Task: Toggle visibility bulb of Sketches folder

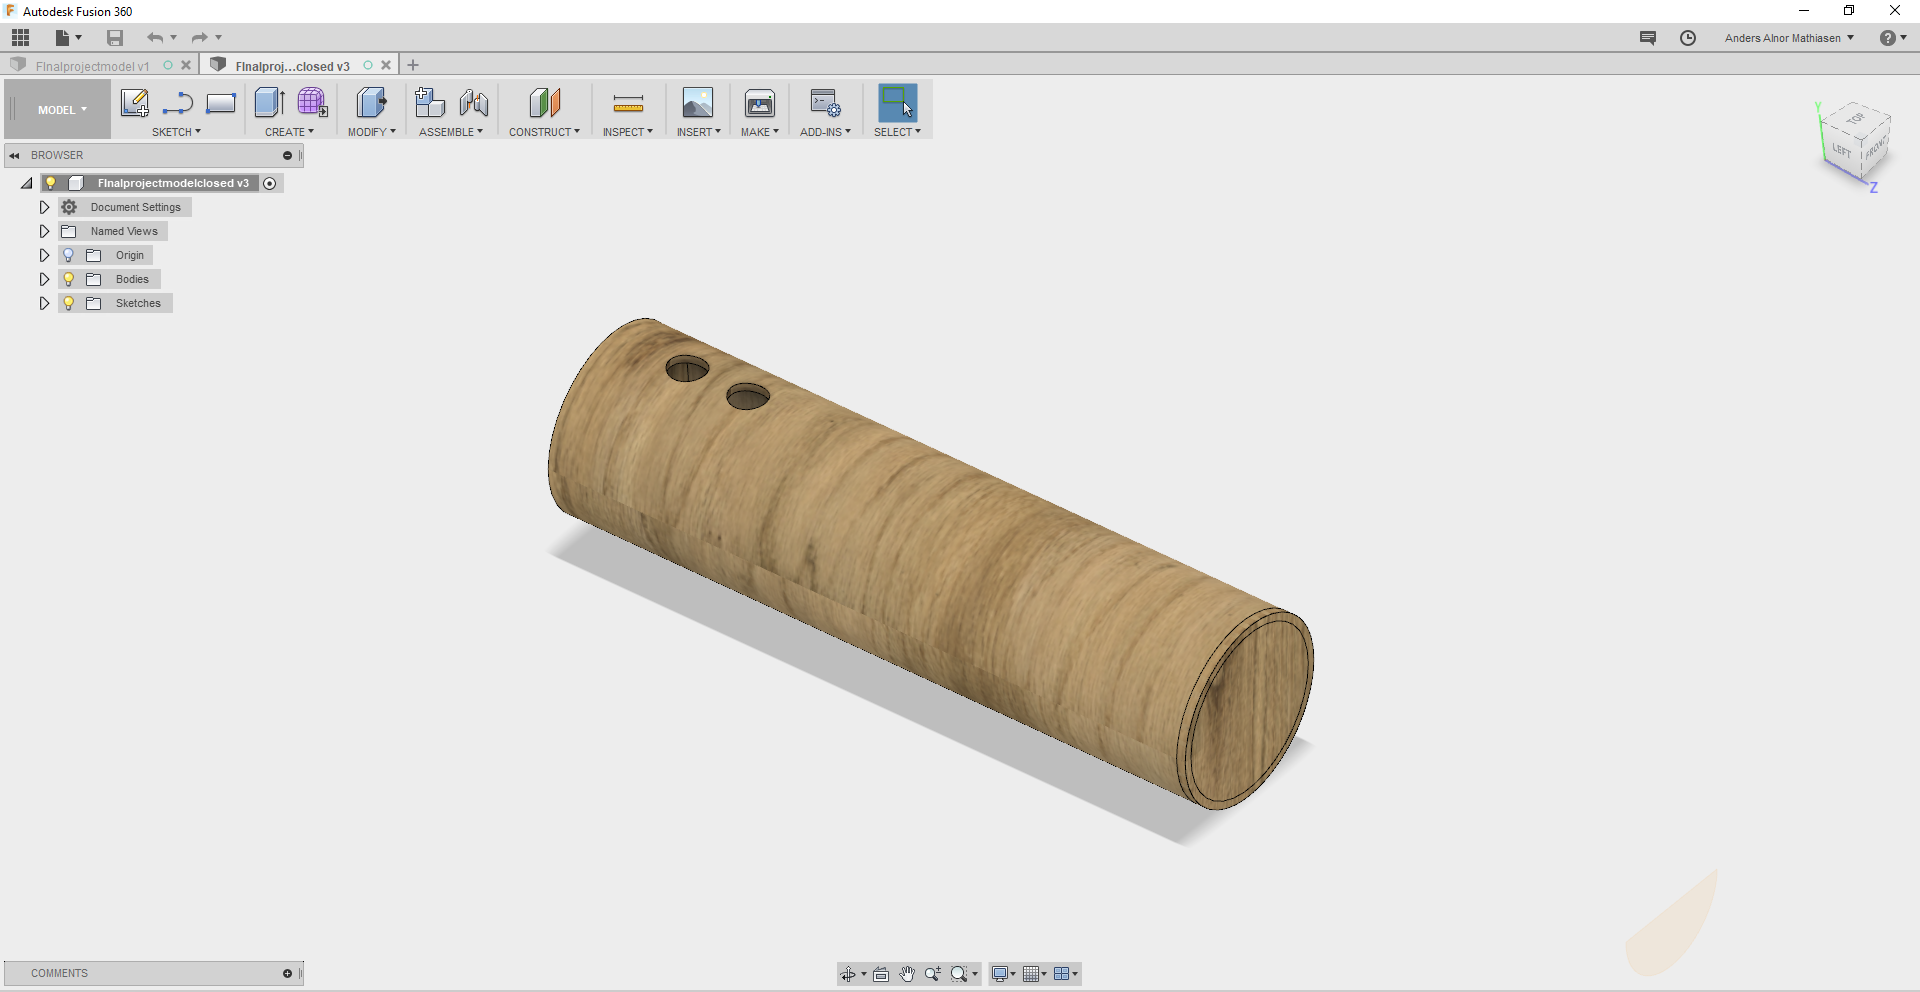Action: (x=69, y=303)
